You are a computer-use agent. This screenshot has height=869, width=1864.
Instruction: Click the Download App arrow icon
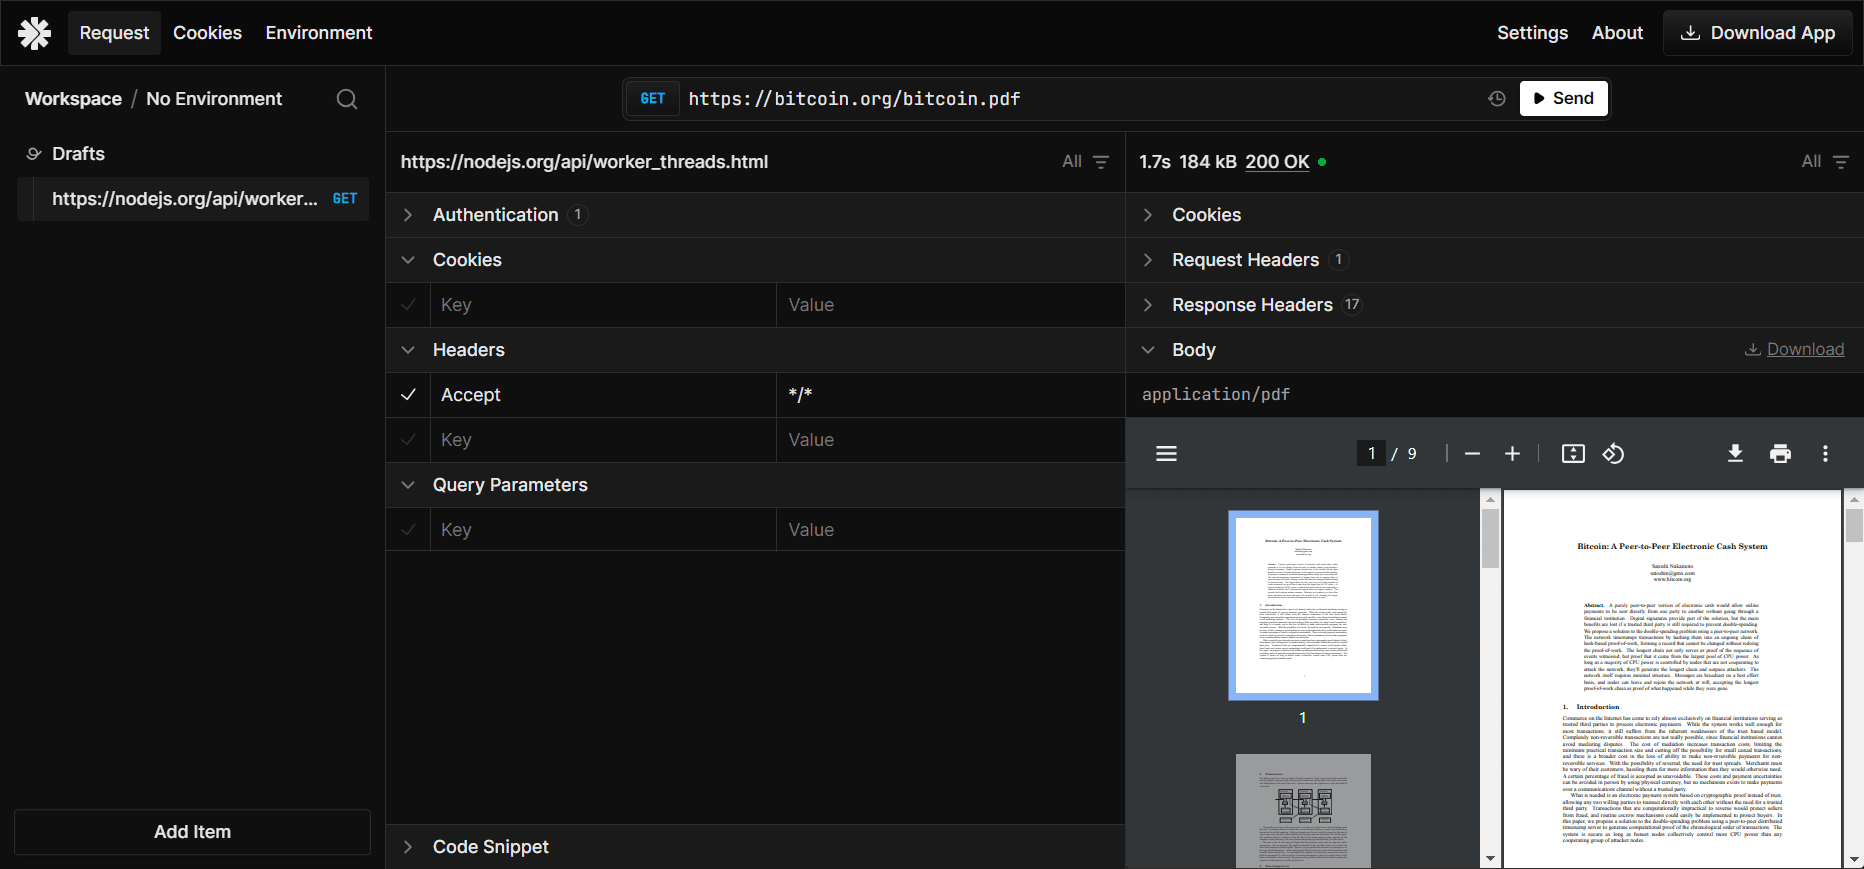pos(1690,33)
